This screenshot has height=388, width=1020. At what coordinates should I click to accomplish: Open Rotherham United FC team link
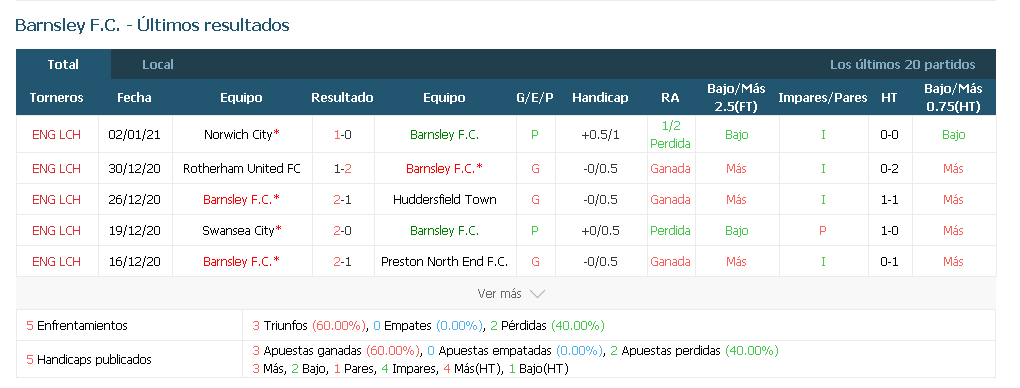tap(242, 169)
